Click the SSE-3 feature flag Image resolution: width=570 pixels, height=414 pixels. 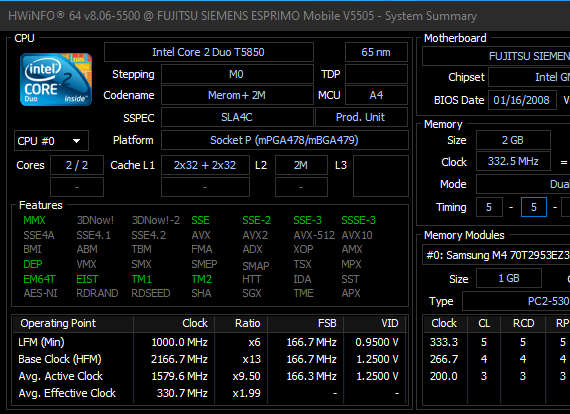(308, 220)
